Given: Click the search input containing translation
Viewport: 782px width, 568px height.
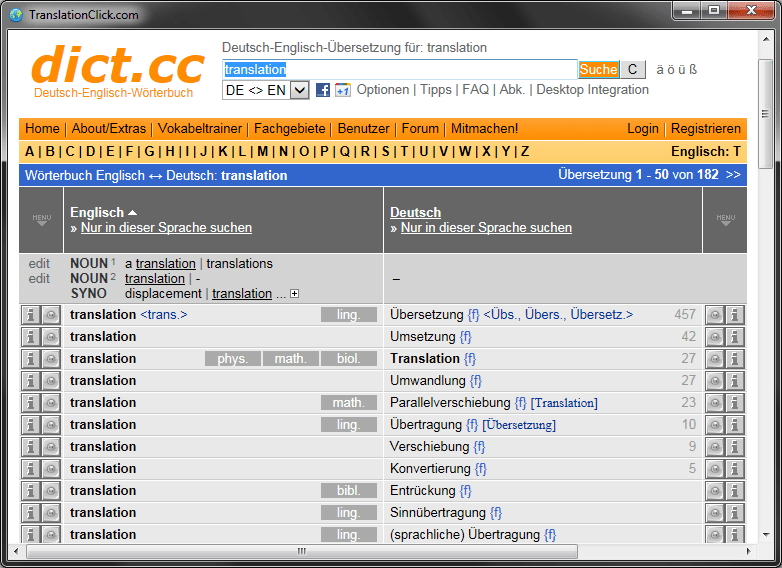Looking at the screenshot, I should point(399,69).
